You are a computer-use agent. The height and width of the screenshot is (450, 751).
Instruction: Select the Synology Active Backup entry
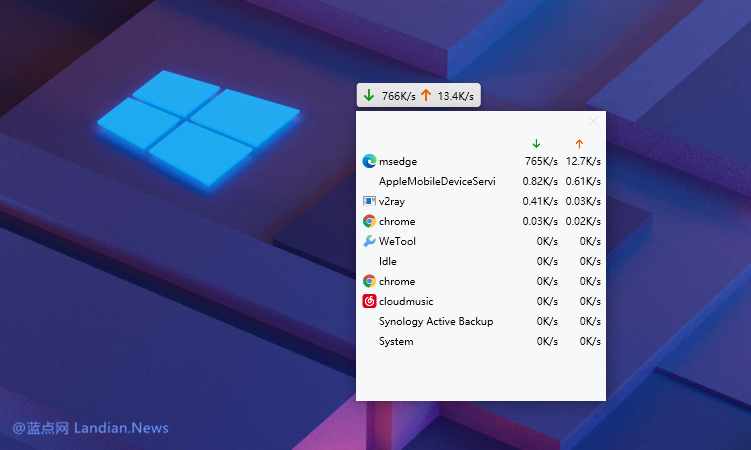click(435, 321)
